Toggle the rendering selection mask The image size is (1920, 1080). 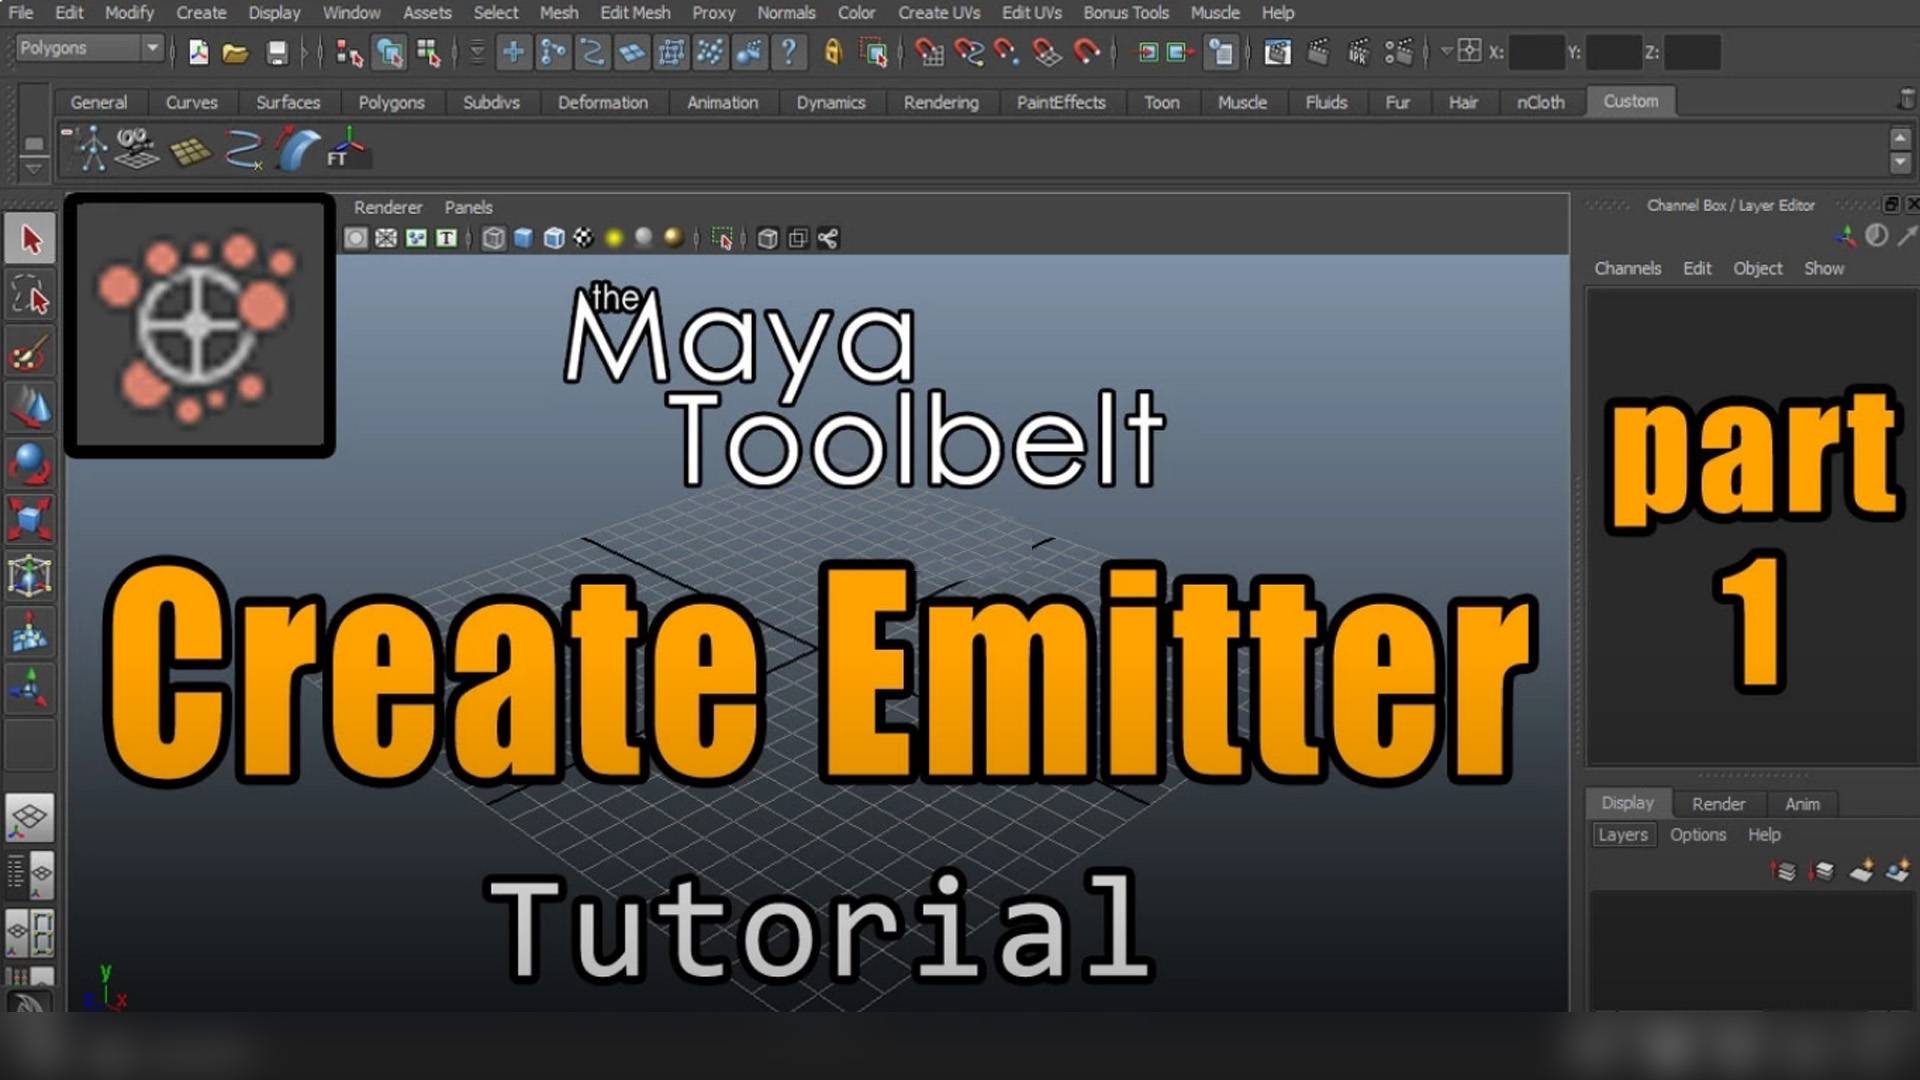tap(749, 52)
